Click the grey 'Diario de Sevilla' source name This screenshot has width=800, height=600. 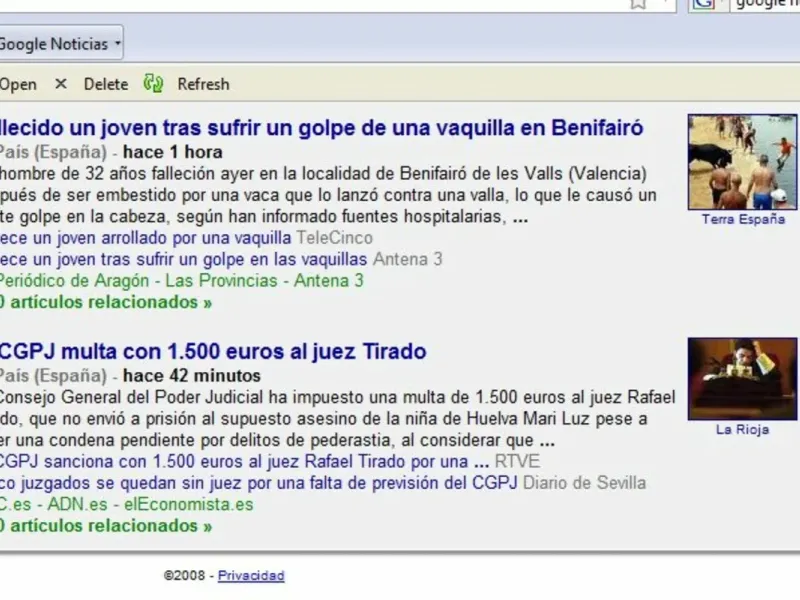pos(585,483)
